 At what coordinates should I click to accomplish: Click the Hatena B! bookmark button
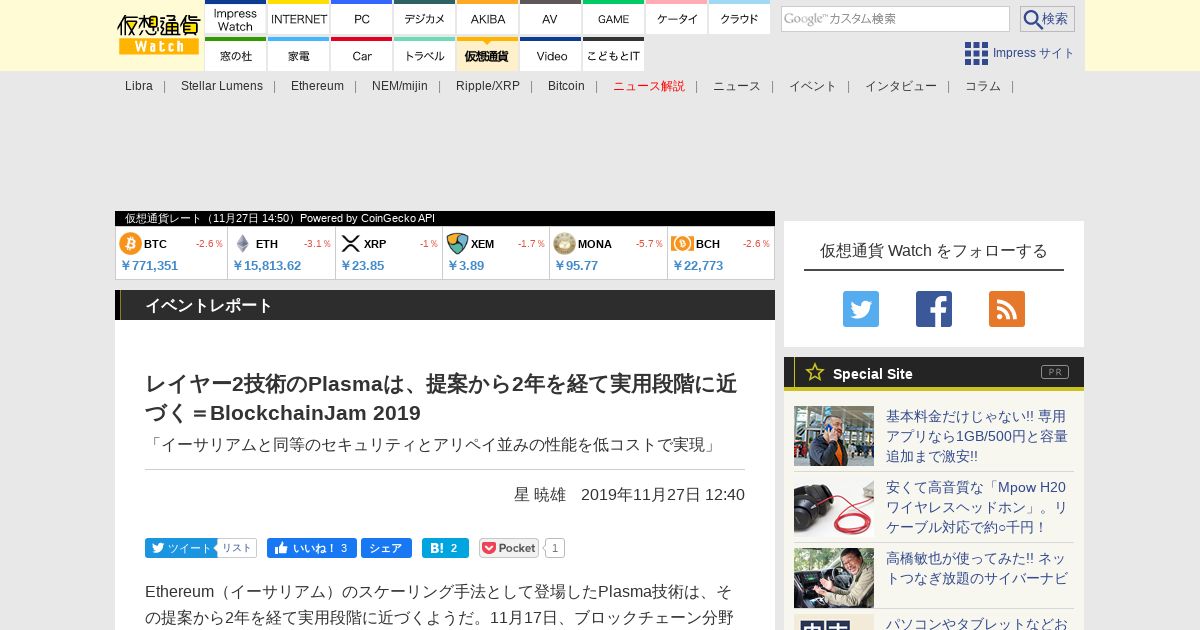tap(445, 548)
